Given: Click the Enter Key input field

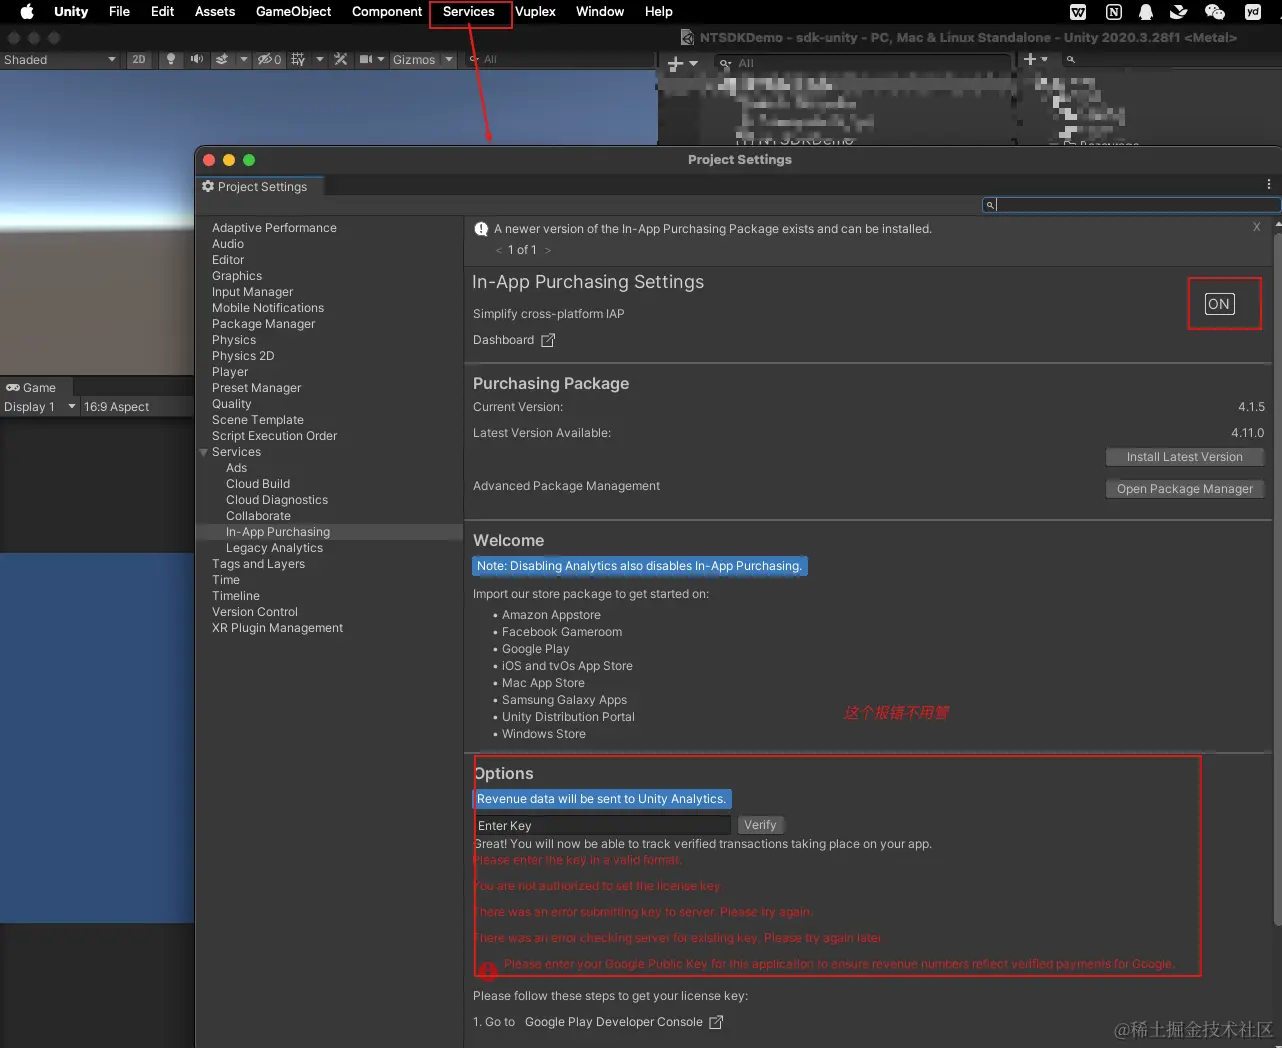Looking at the screenshot, I should pyautogui.click(x=602, y=825).
